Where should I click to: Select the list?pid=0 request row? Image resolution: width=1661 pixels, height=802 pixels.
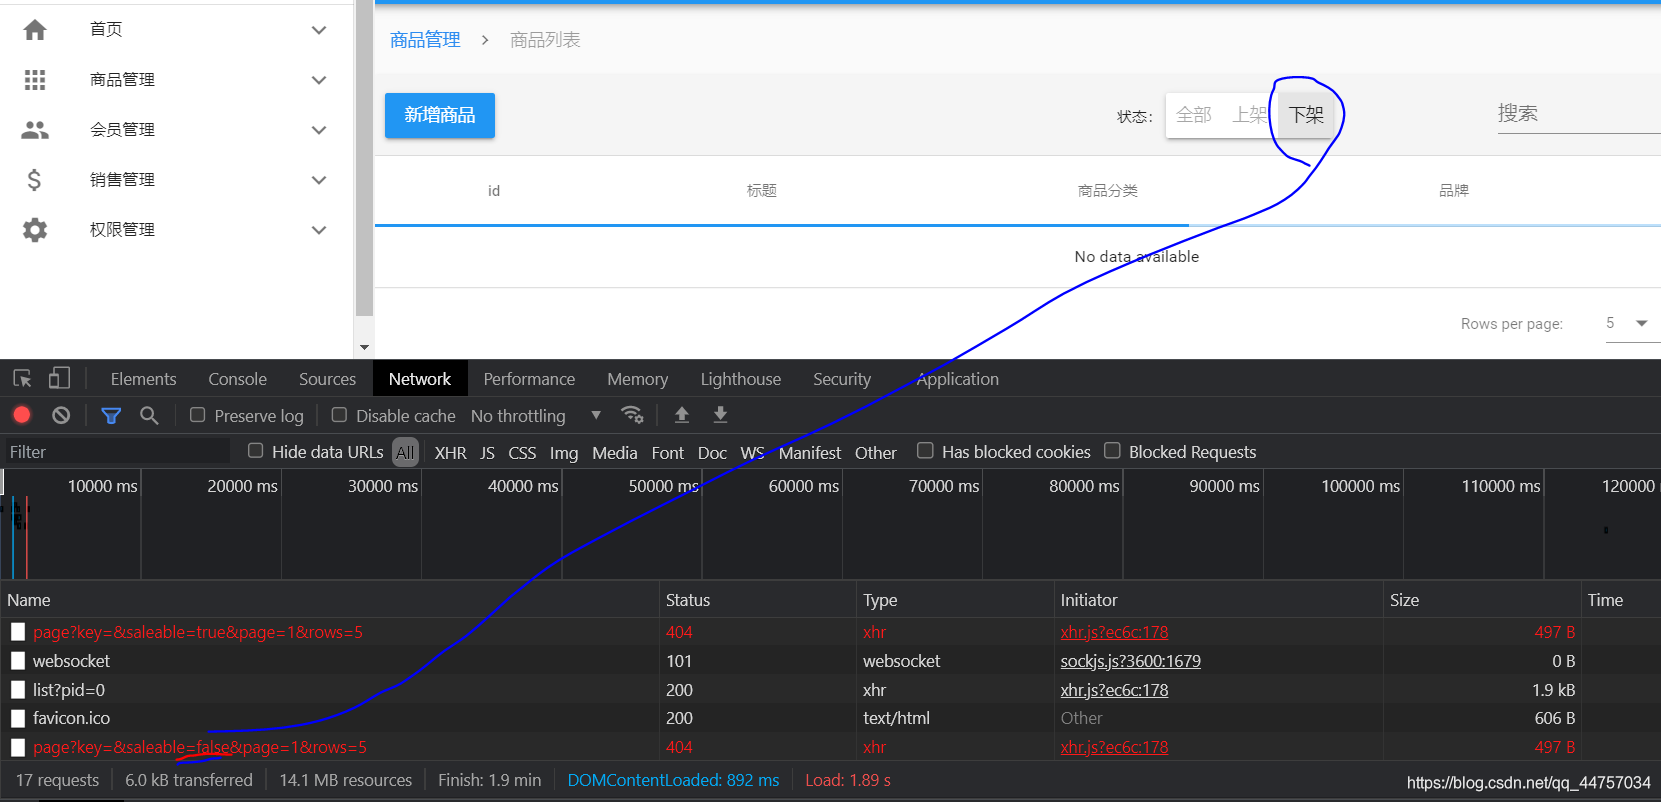830,690
